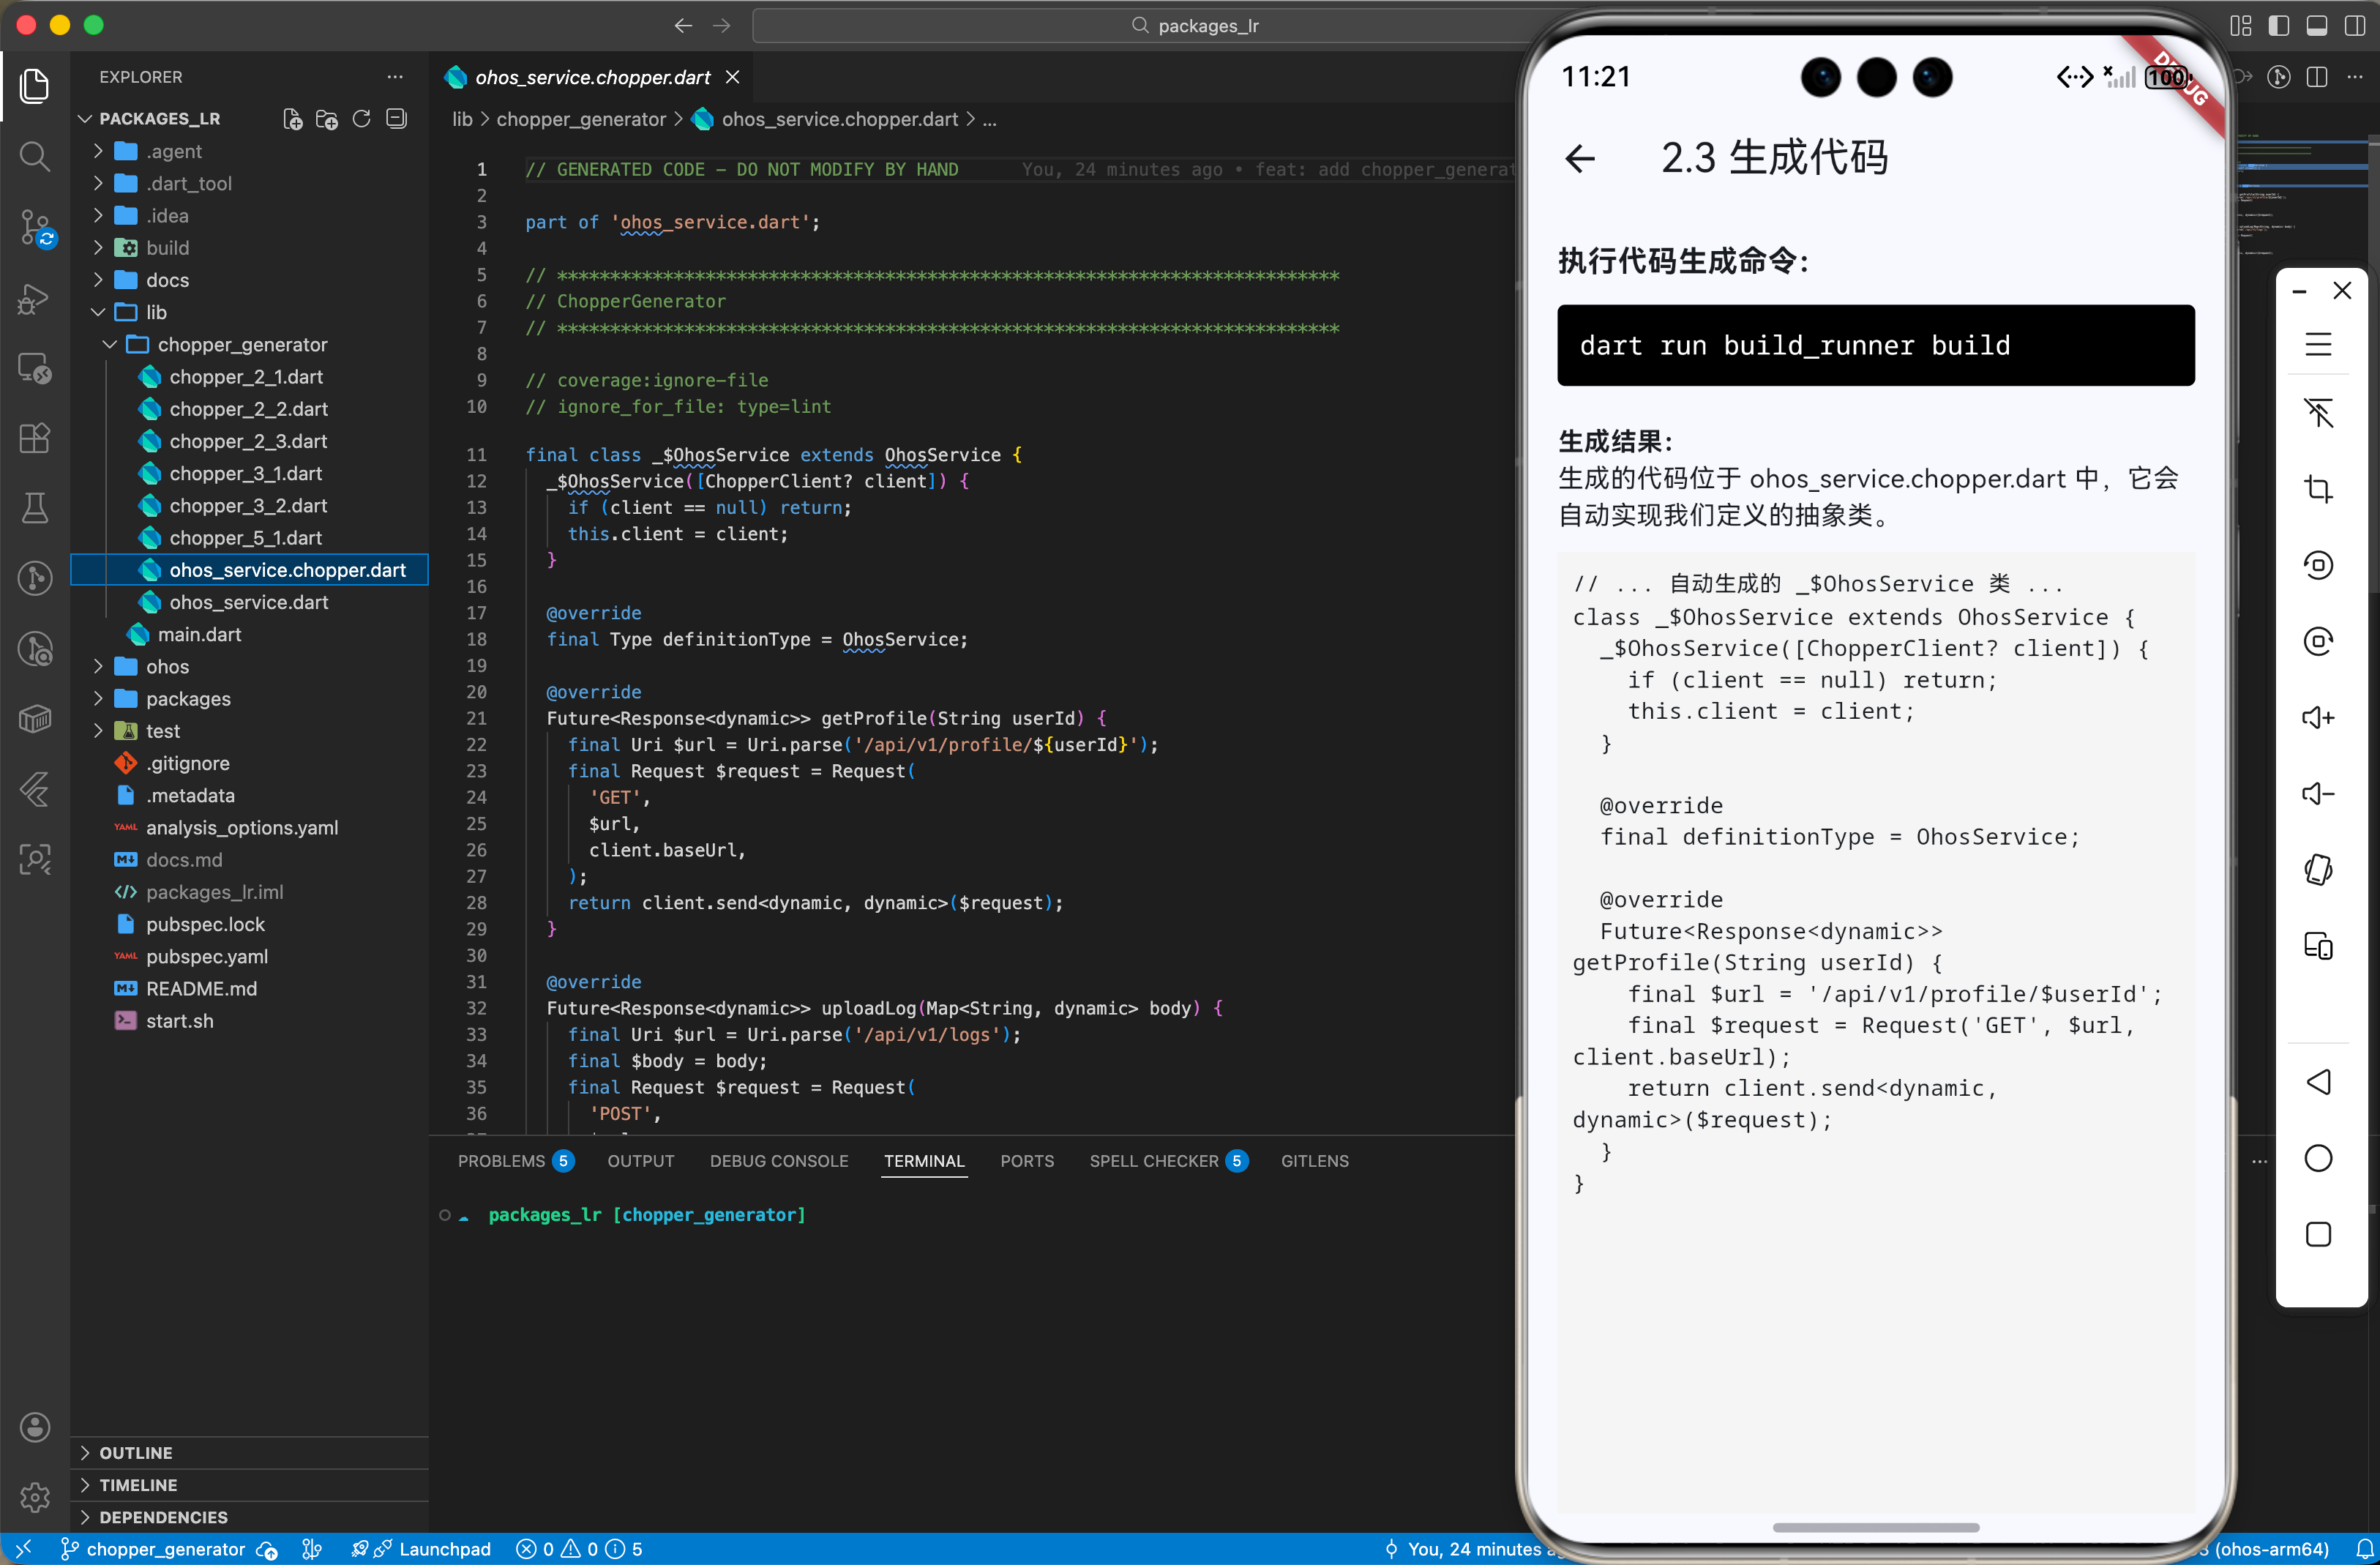
Task: Toggle bottom panel layout button
Action: 2316,26
